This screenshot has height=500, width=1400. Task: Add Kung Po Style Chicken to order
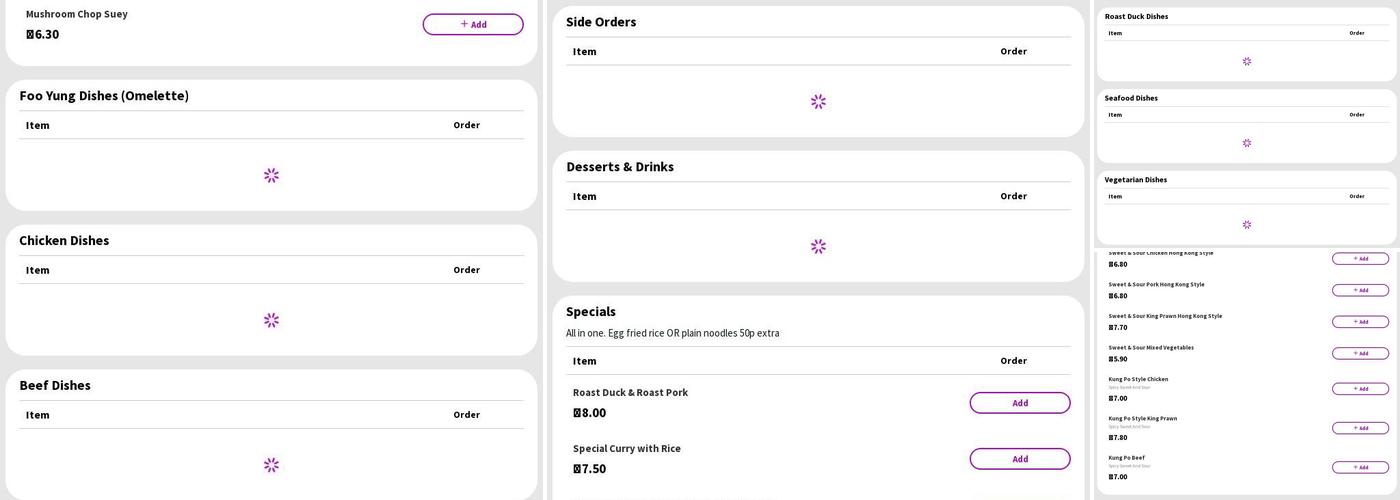pyautogui.click(x=1360, y=389)
